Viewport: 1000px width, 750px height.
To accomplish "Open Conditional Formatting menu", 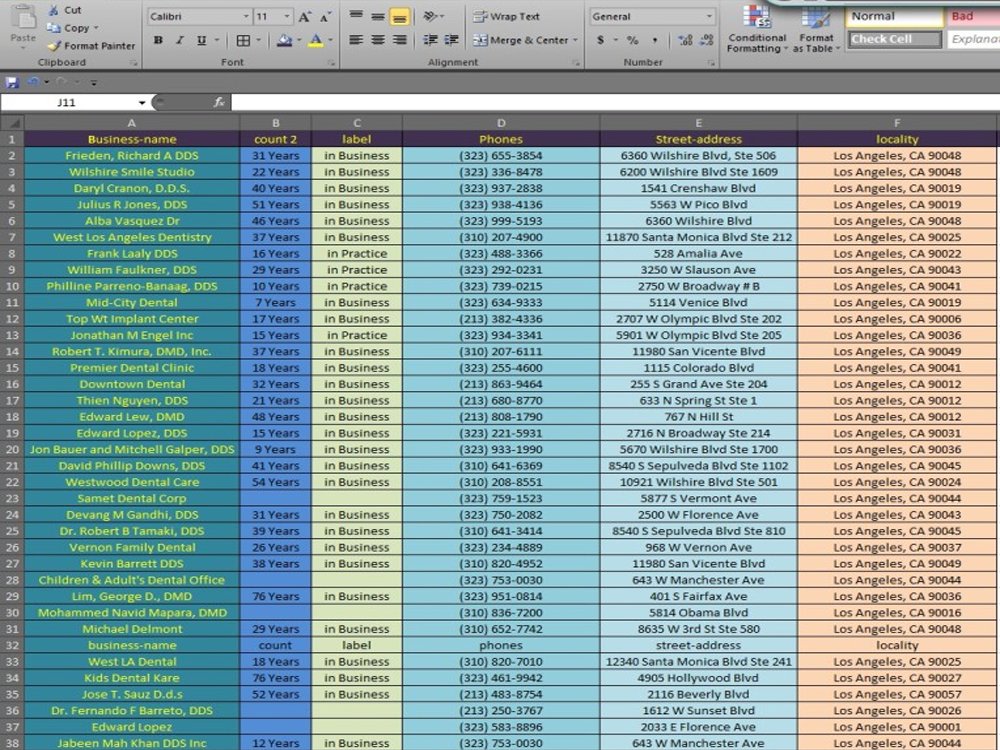I will (x=757, y=28).
